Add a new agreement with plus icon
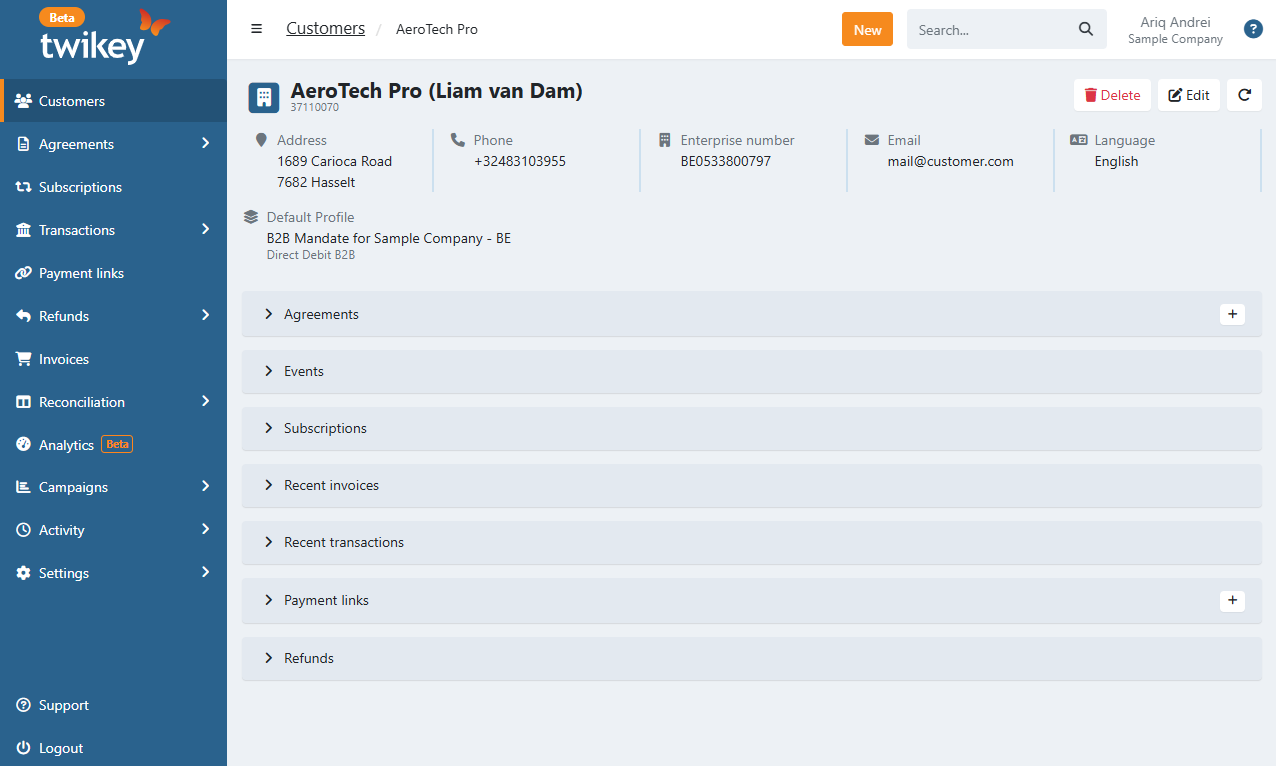The width and height of the screenshot is (1276, 766). click(1232, 314)
